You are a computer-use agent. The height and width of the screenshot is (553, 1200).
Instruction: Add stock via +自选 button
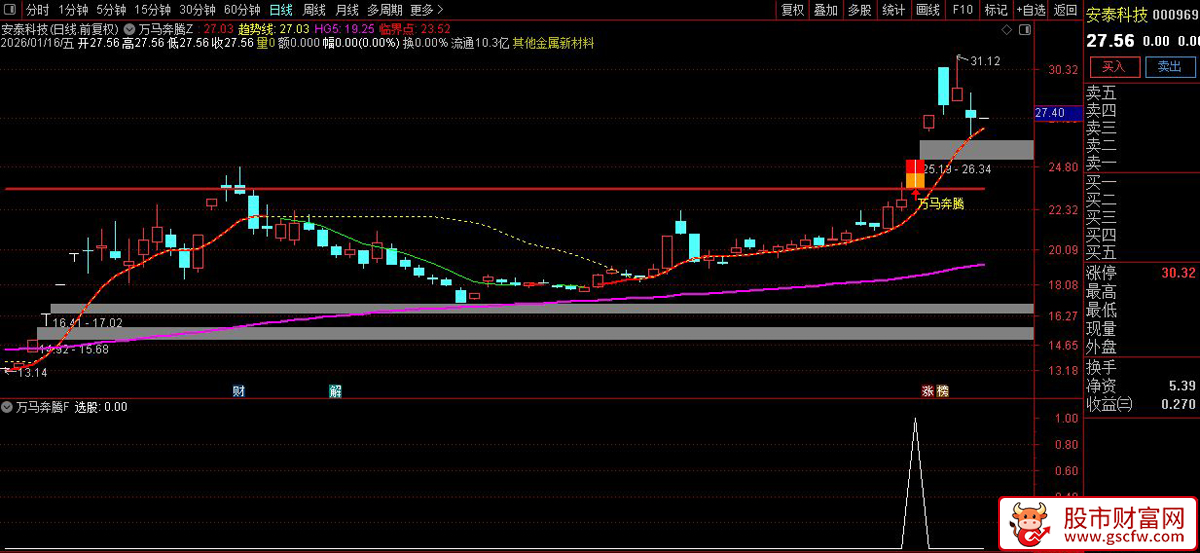click(1030, 10)
